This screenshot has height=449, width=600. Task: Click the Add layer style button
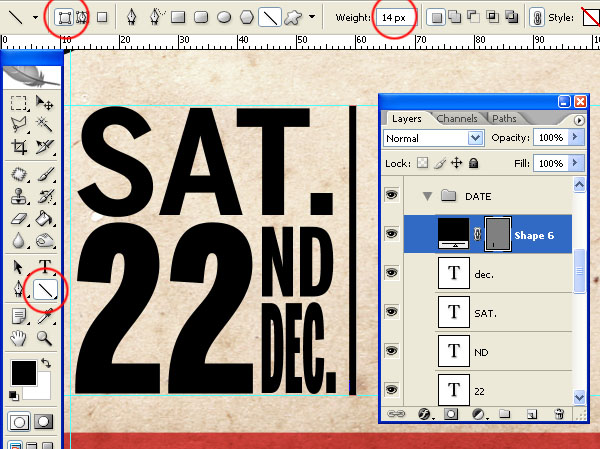coord(424,414)
